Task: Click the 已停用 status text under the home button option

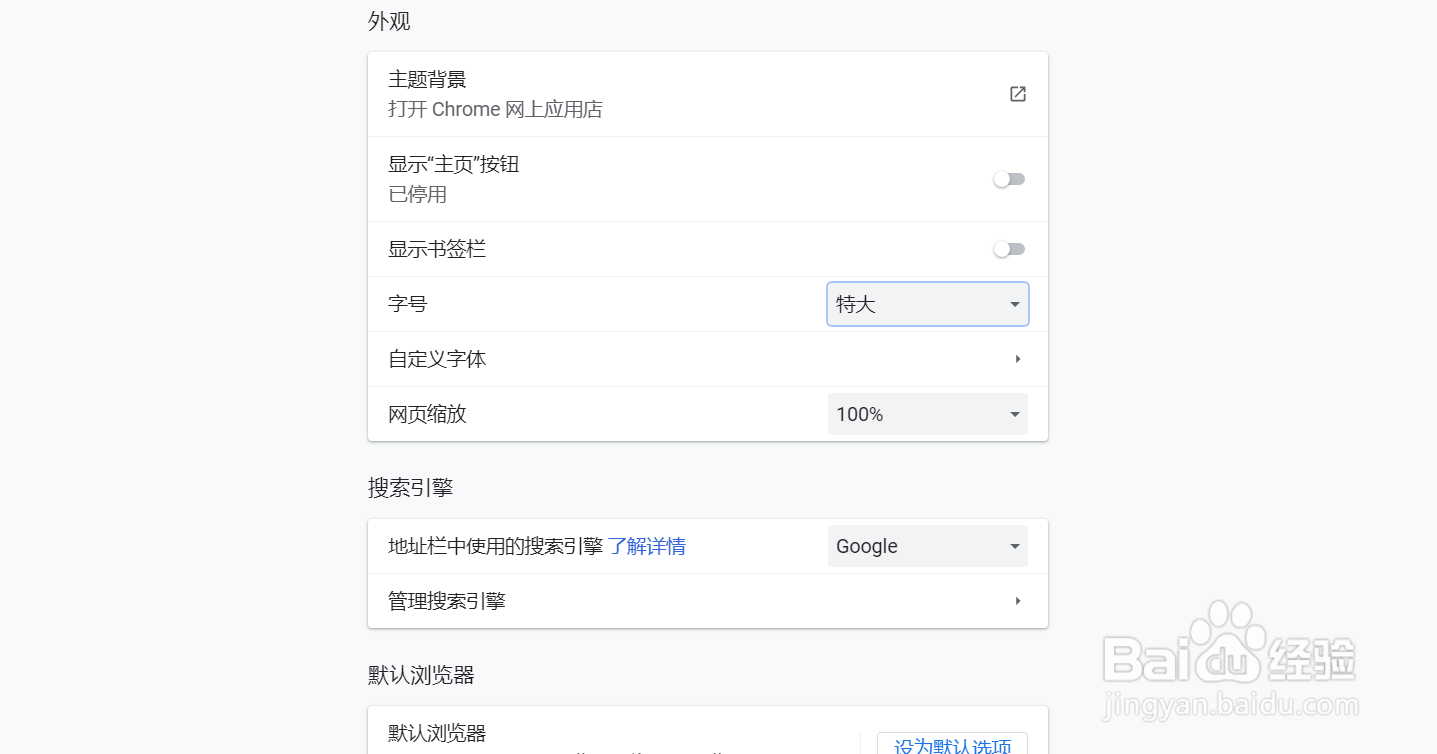Action: [x=417, y=194]
